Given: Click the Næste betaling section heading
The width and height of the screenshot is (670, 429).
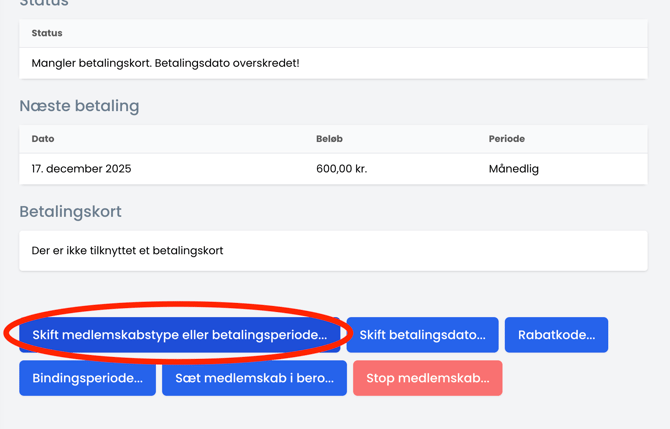Looking at the screenshot, I should coord(79,106).
